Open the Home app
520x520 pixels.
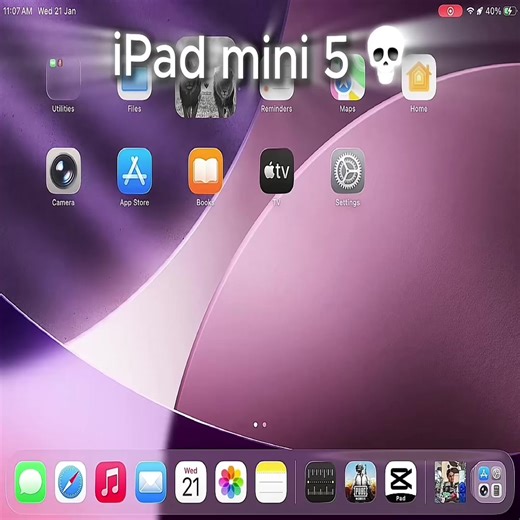[x=419, y=77]
